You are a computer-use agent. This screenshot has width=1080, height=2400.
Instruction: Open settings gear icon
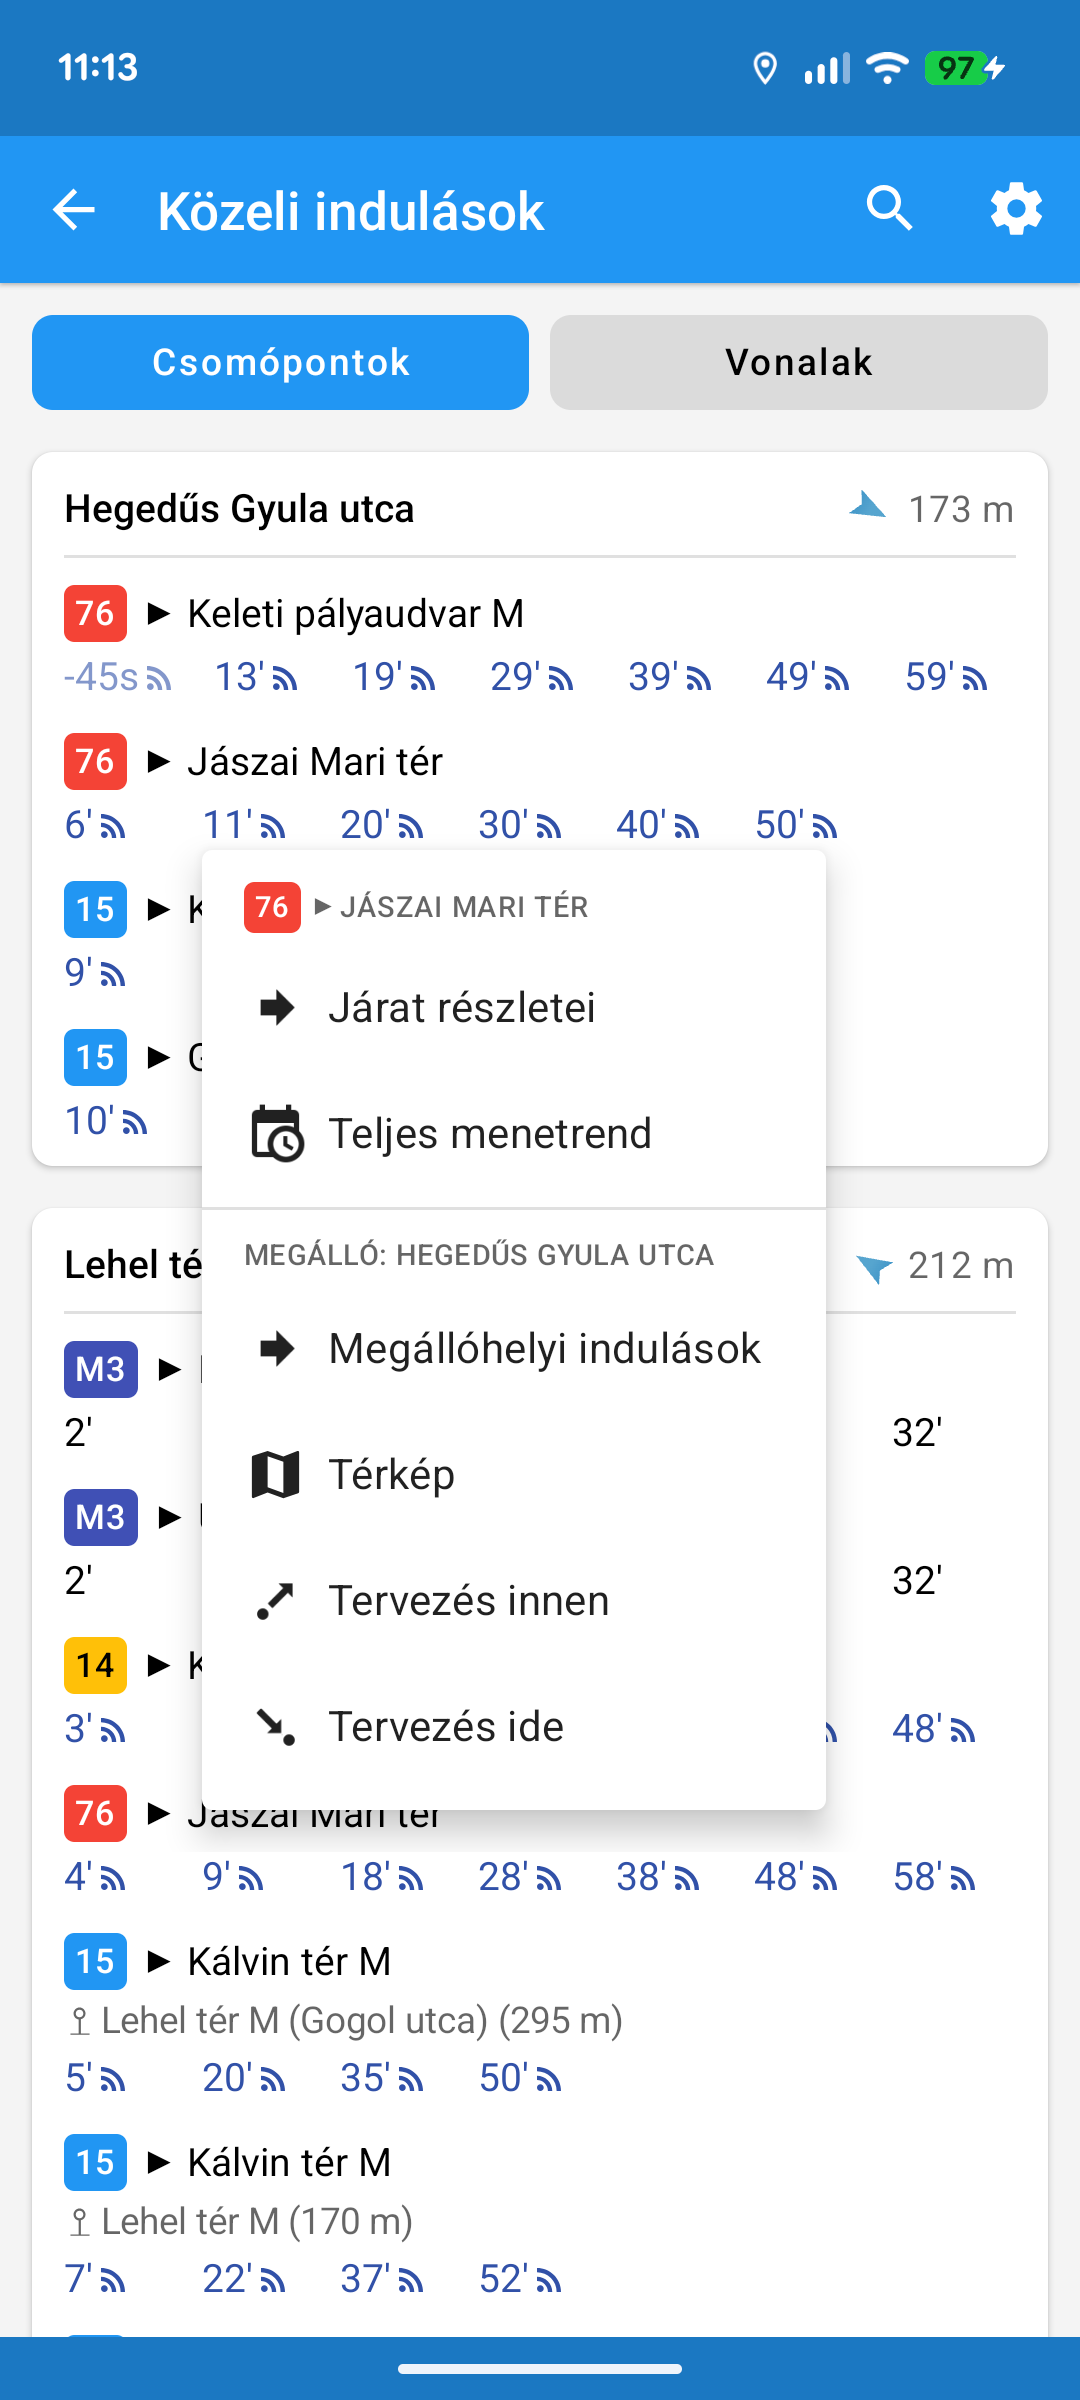1016,210
